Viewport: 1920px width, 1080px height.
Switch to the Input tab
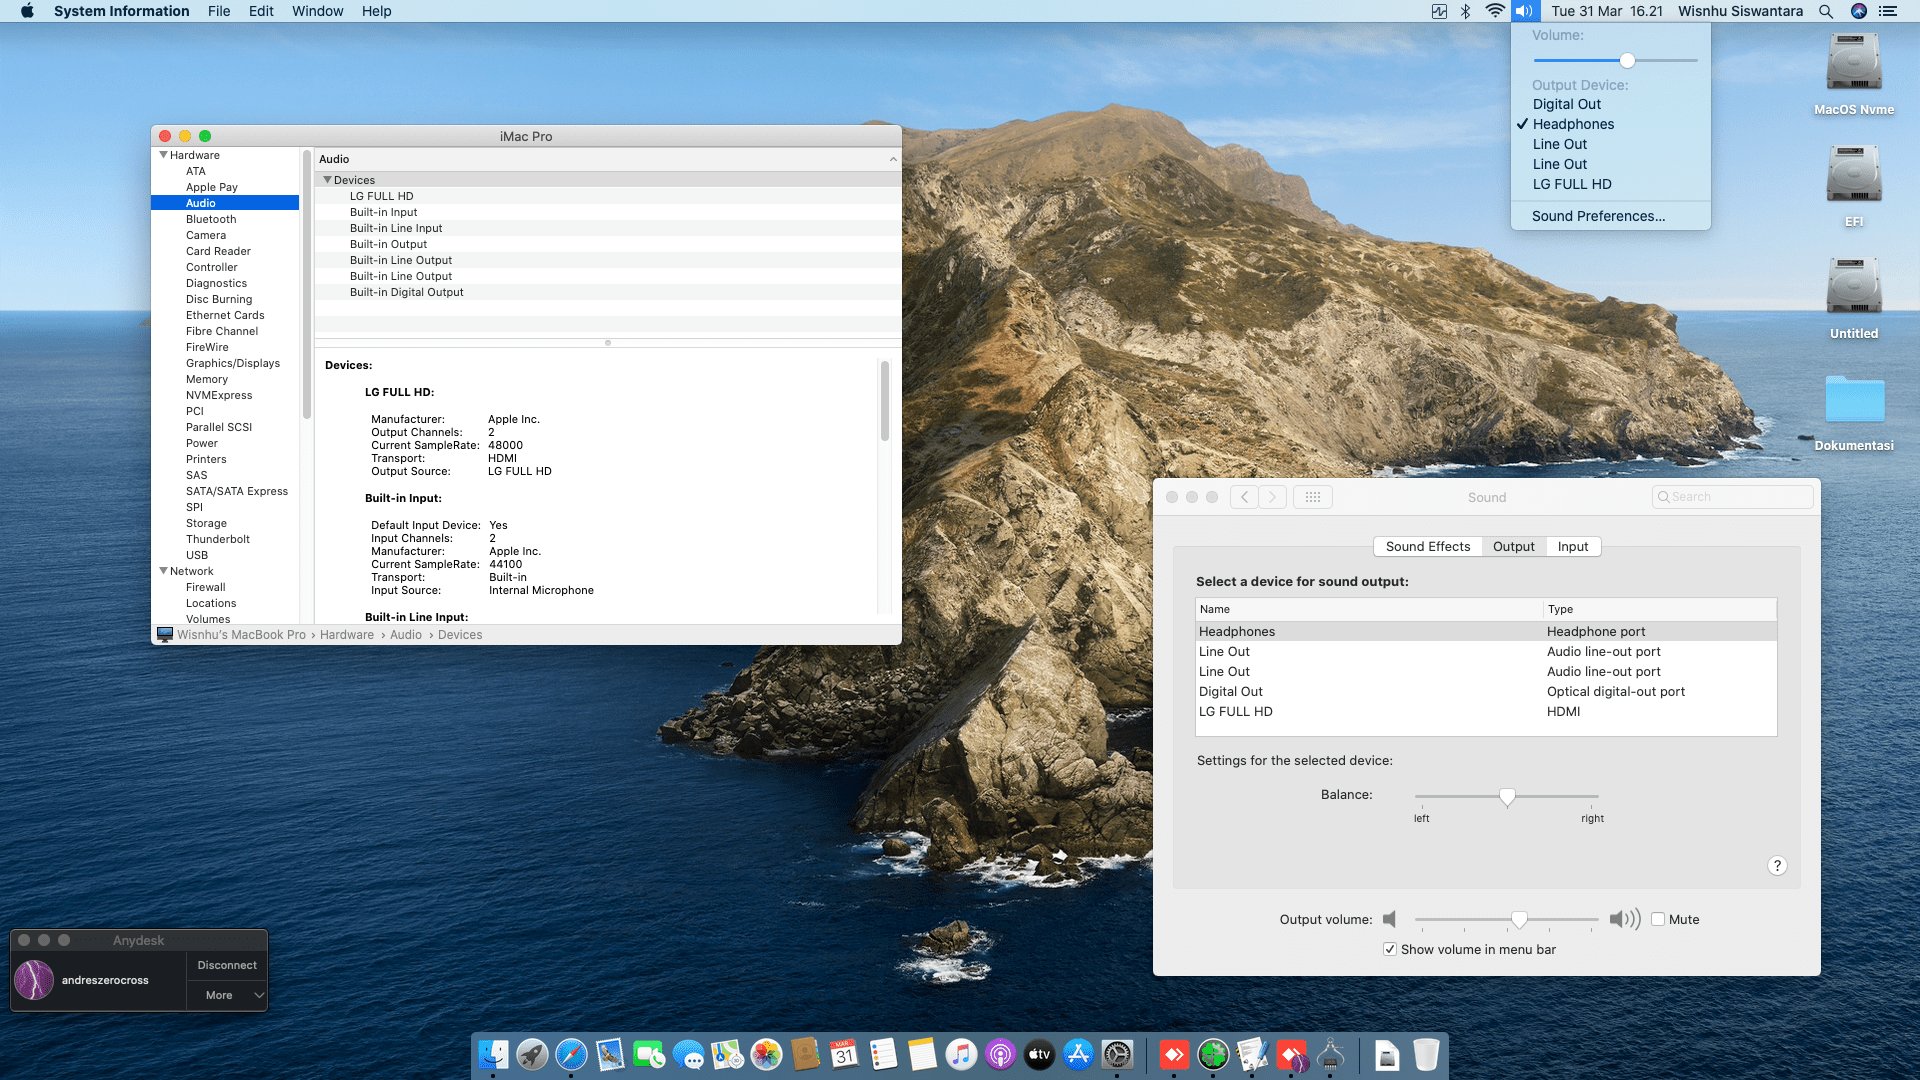pyautogui.click(x=1573, y=546)
